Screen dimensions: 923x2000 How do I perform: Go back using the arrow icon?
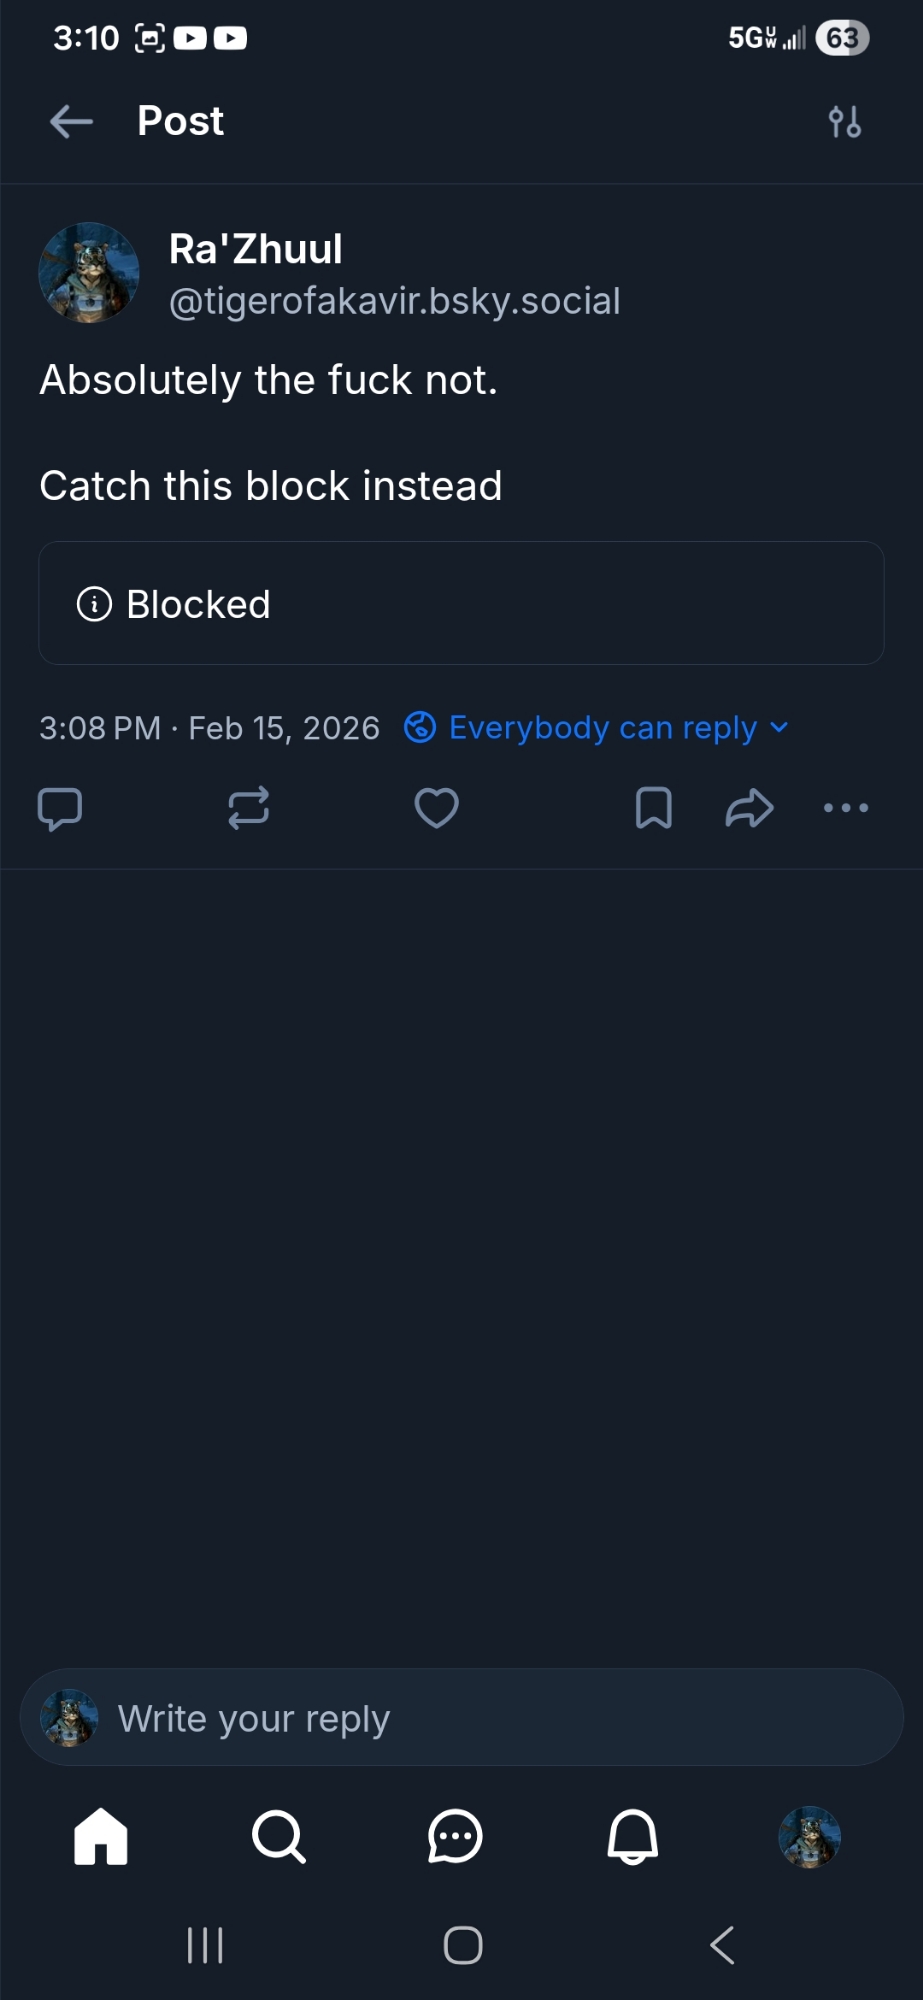pyautogui.click(x=71, y=122)
